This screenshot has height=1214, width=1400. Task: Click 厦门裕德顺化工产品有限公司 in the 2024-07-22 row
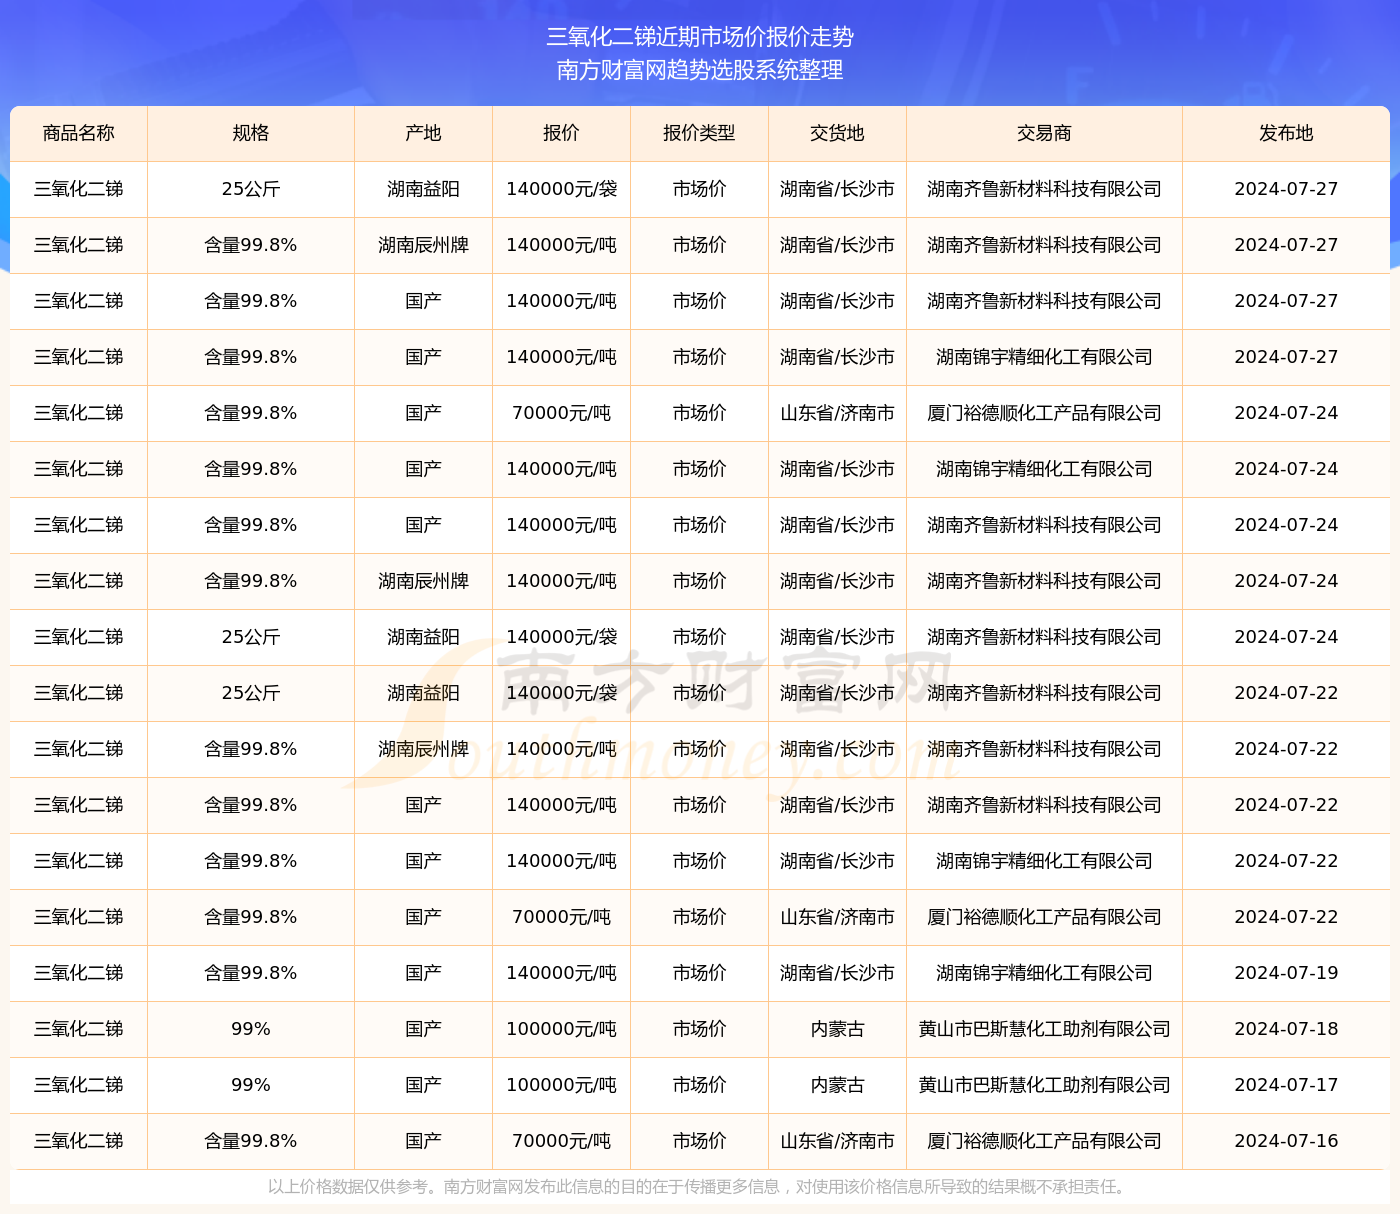(1044, 917)
